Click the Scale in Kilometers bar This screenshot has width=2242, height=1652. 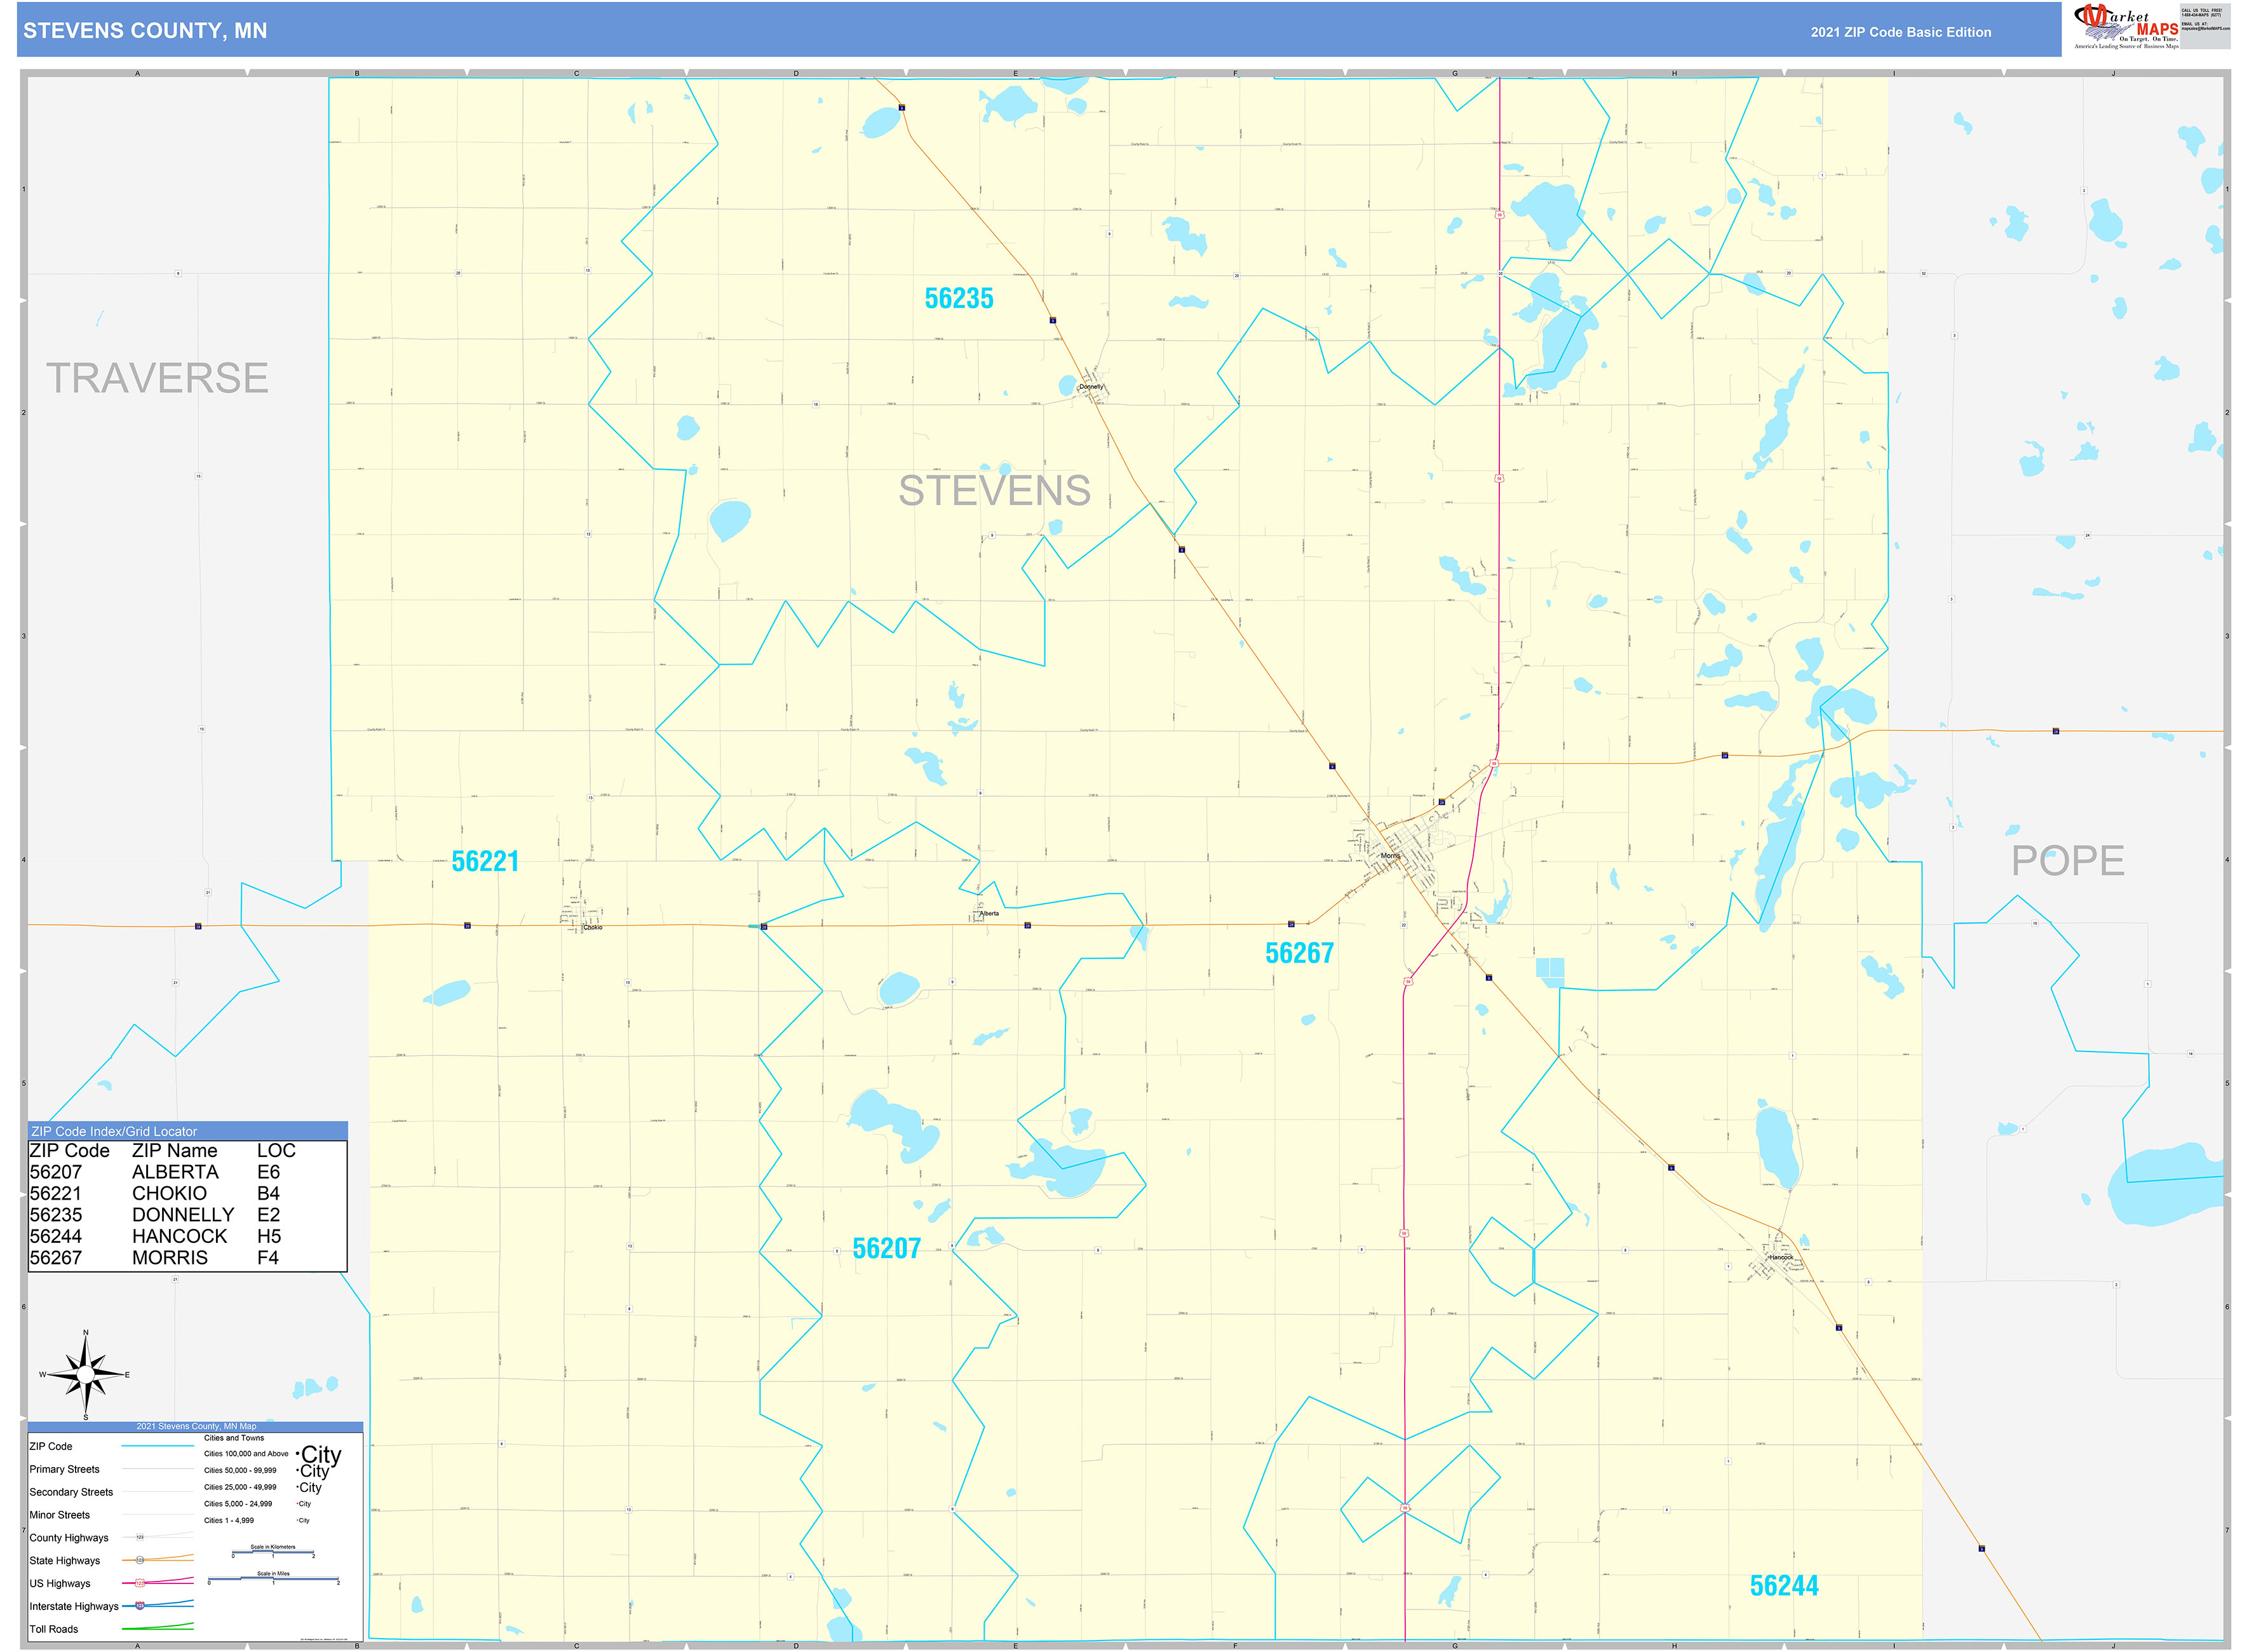point(273,1552)
